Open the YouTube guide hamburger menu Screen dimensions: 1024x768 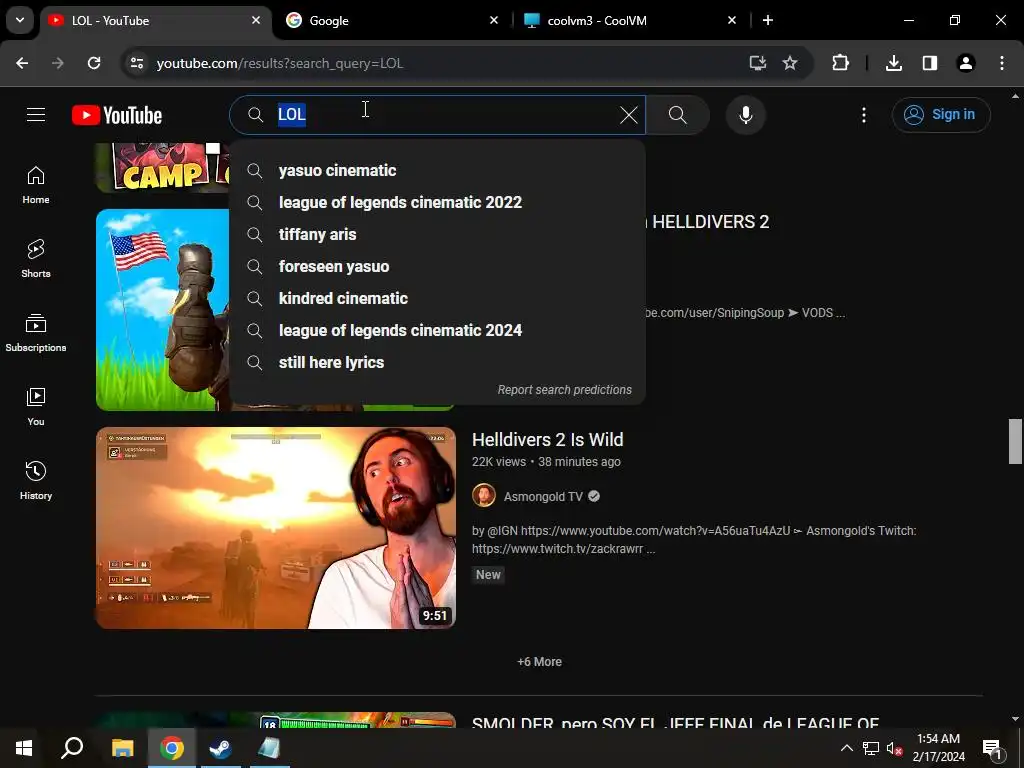36,115
